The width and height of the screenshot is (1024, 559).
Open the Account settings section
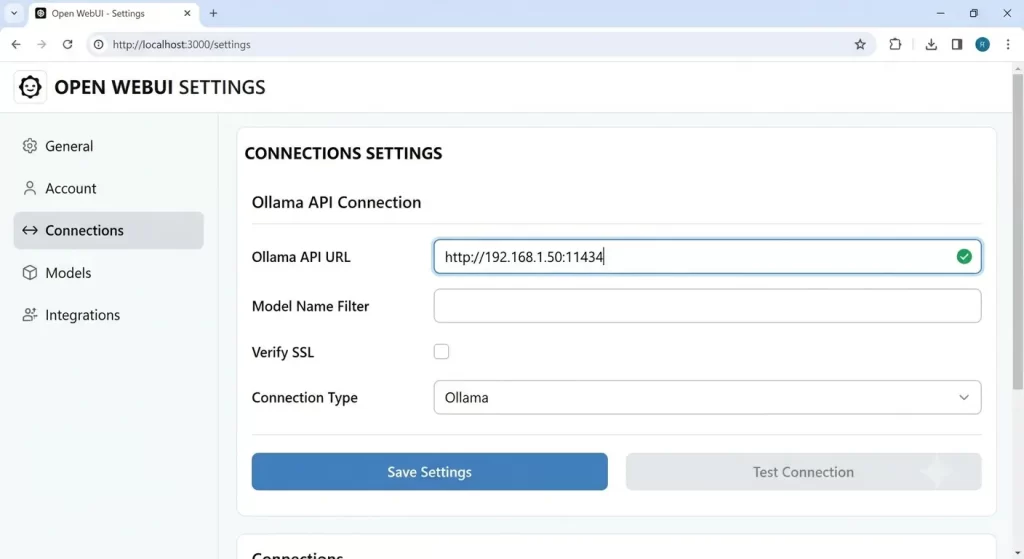point(108,188)
